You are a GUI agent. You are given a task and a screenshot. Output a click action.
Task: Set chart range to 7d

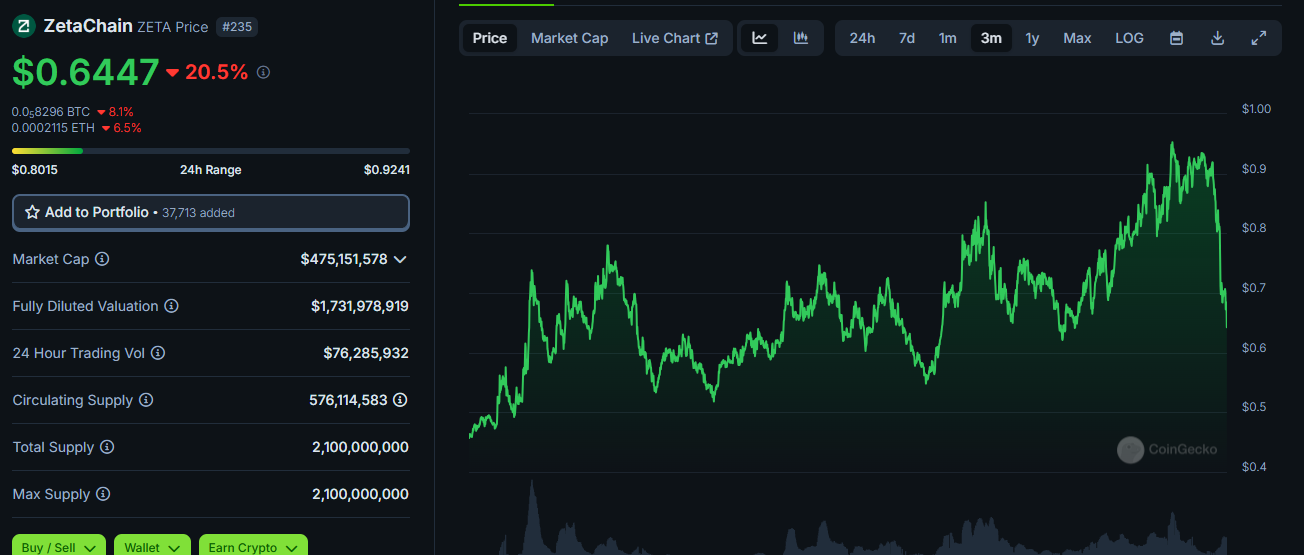tap(907, 38)
